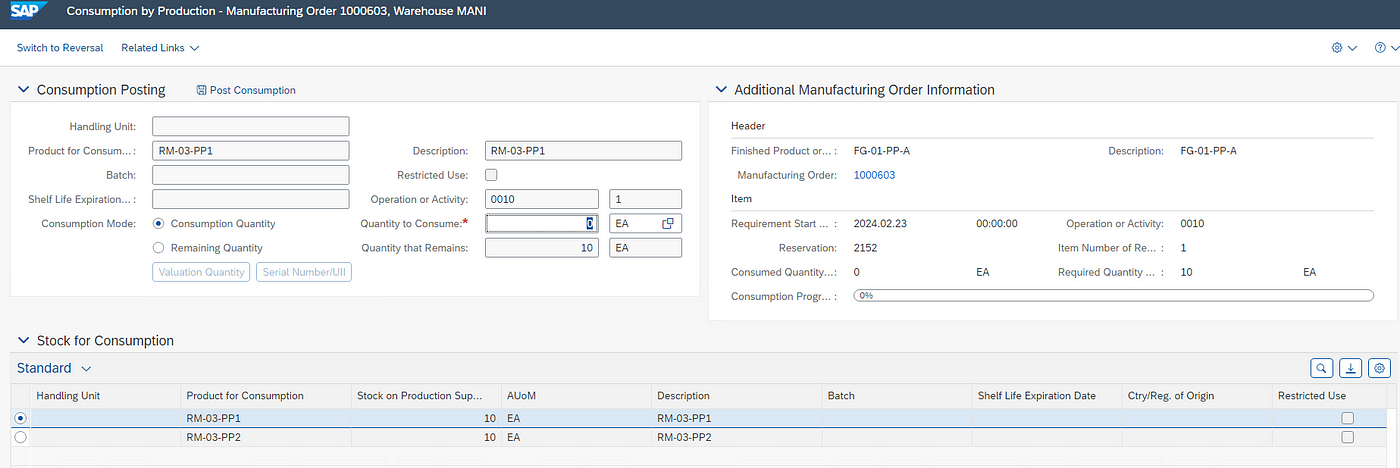
Task: Toggle Restricted Use checkbox for RM-03-PP1 row
Action: coord(1347,418)
